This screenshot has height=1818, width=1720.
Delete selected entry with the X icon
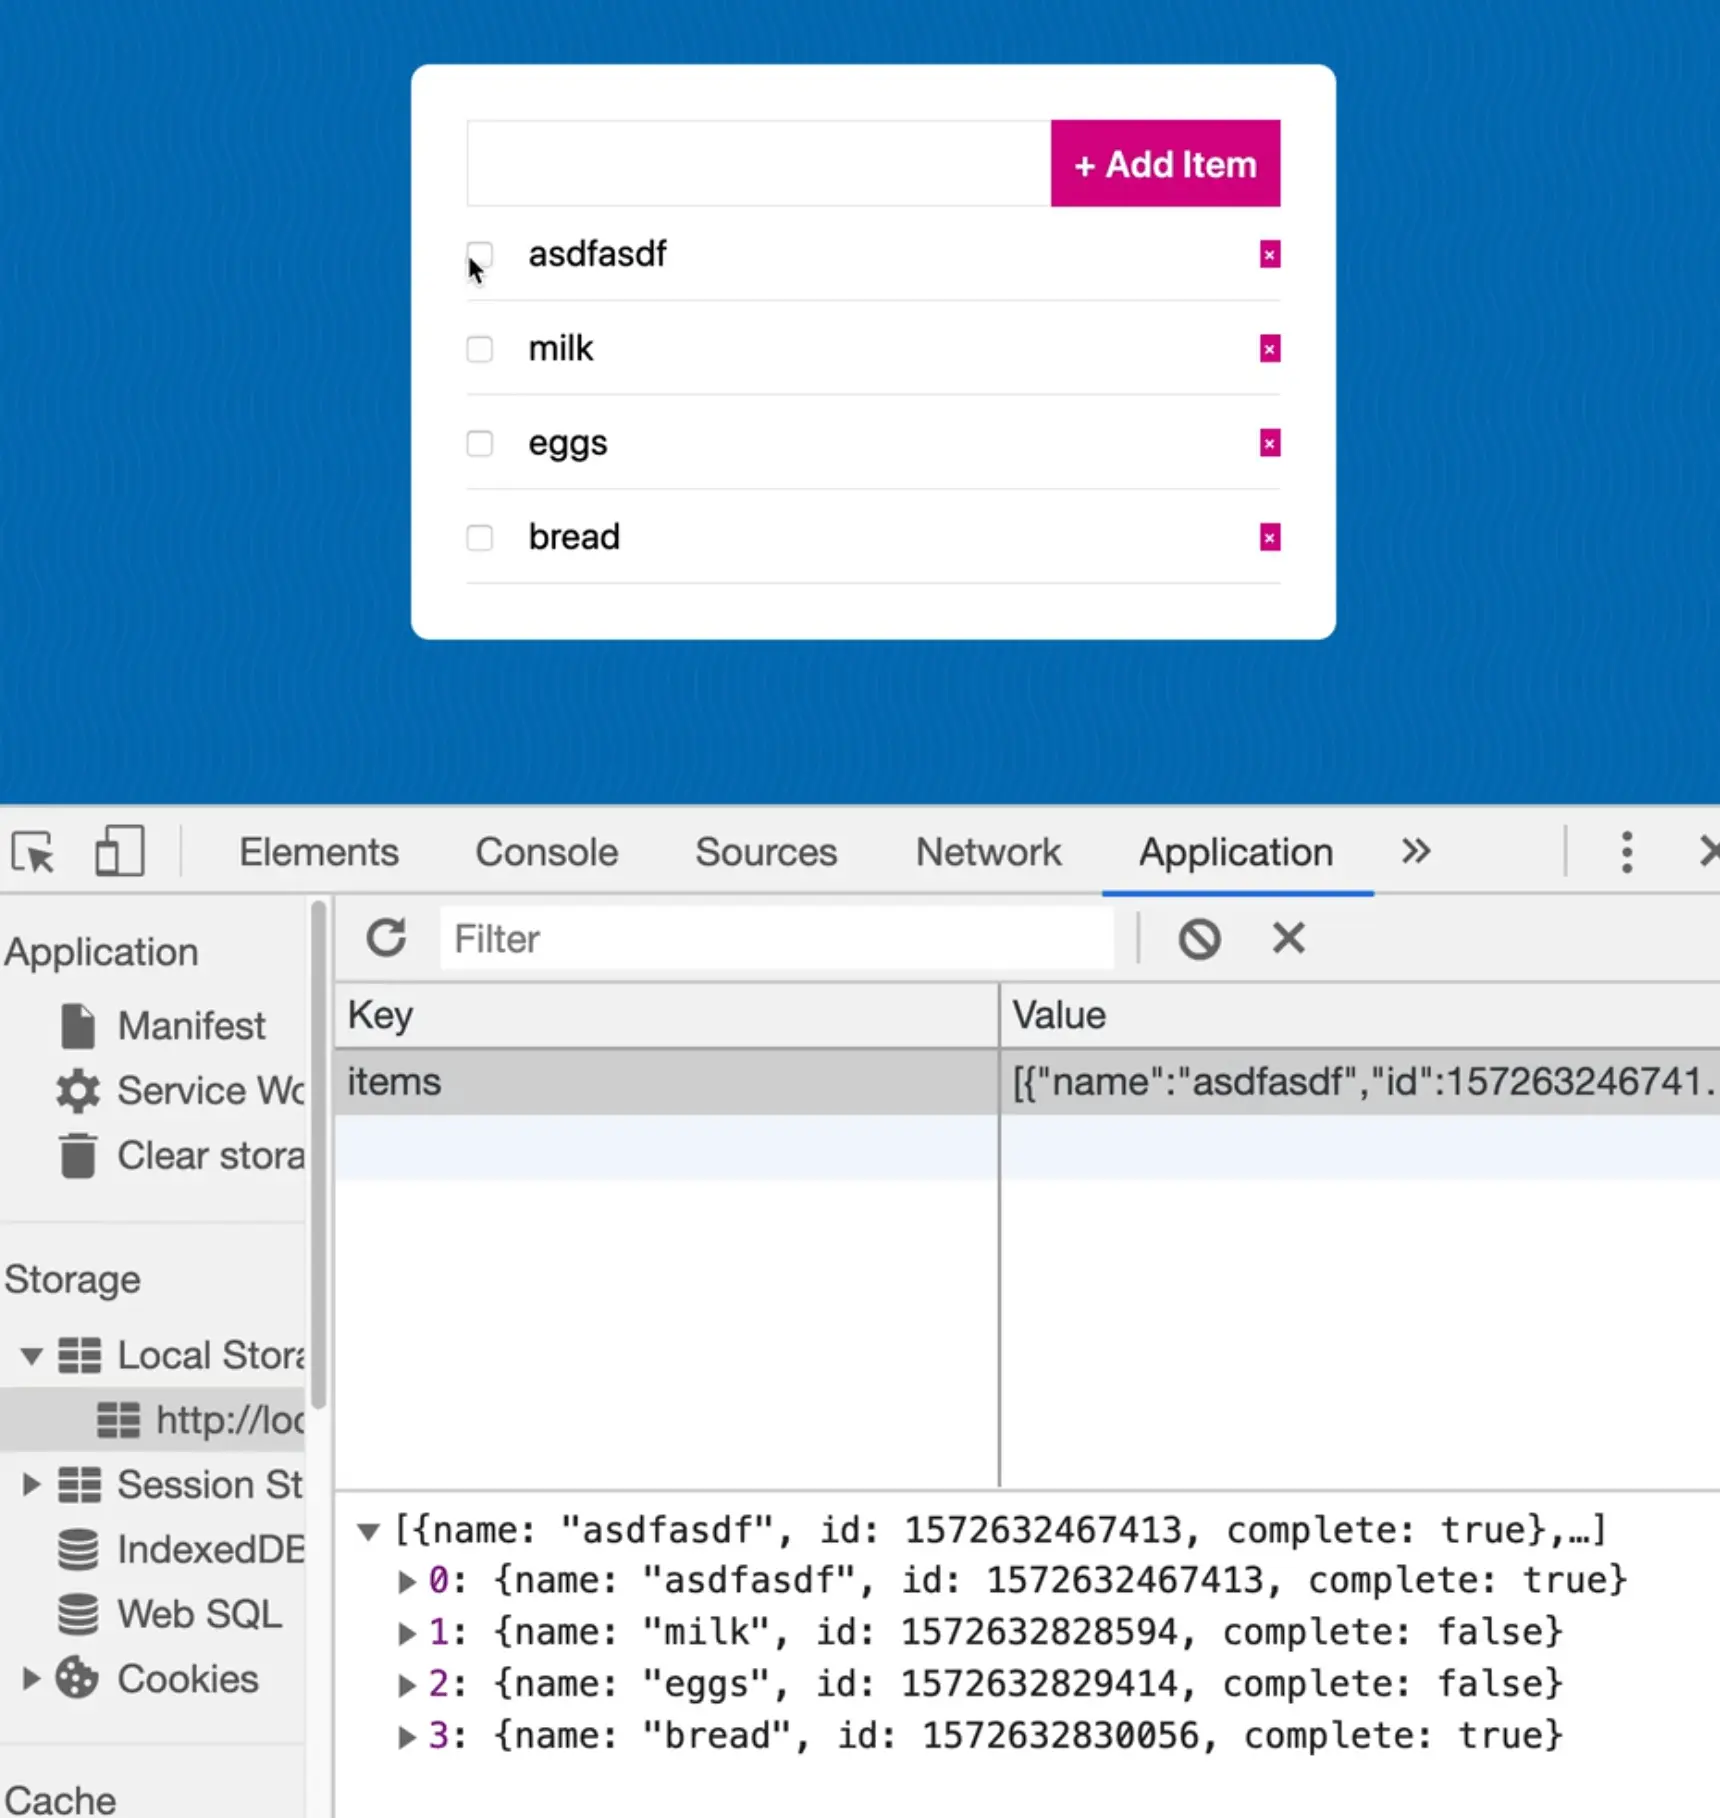point(1288,938)
